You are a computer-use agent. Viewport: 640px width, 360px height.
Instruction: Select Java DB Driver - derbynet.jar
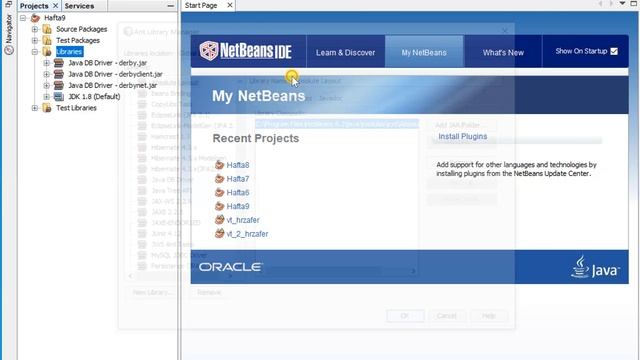(x=113, y=85)
